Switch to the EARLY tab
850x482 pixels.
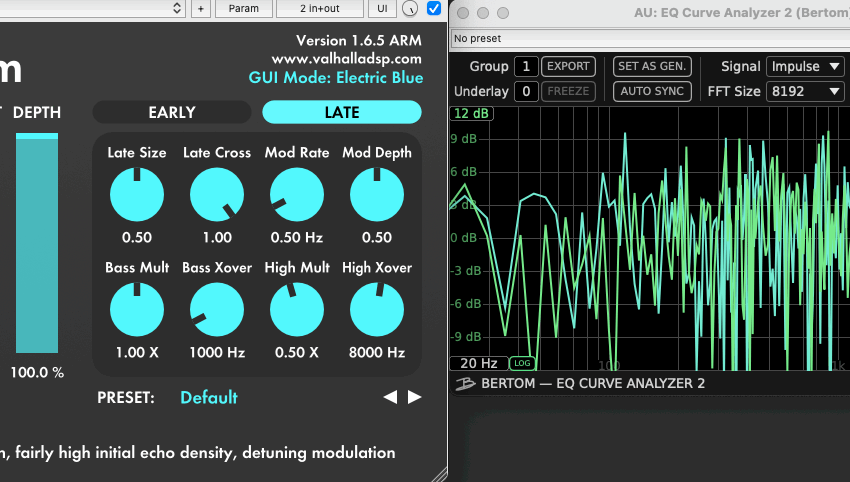point(172,112)
